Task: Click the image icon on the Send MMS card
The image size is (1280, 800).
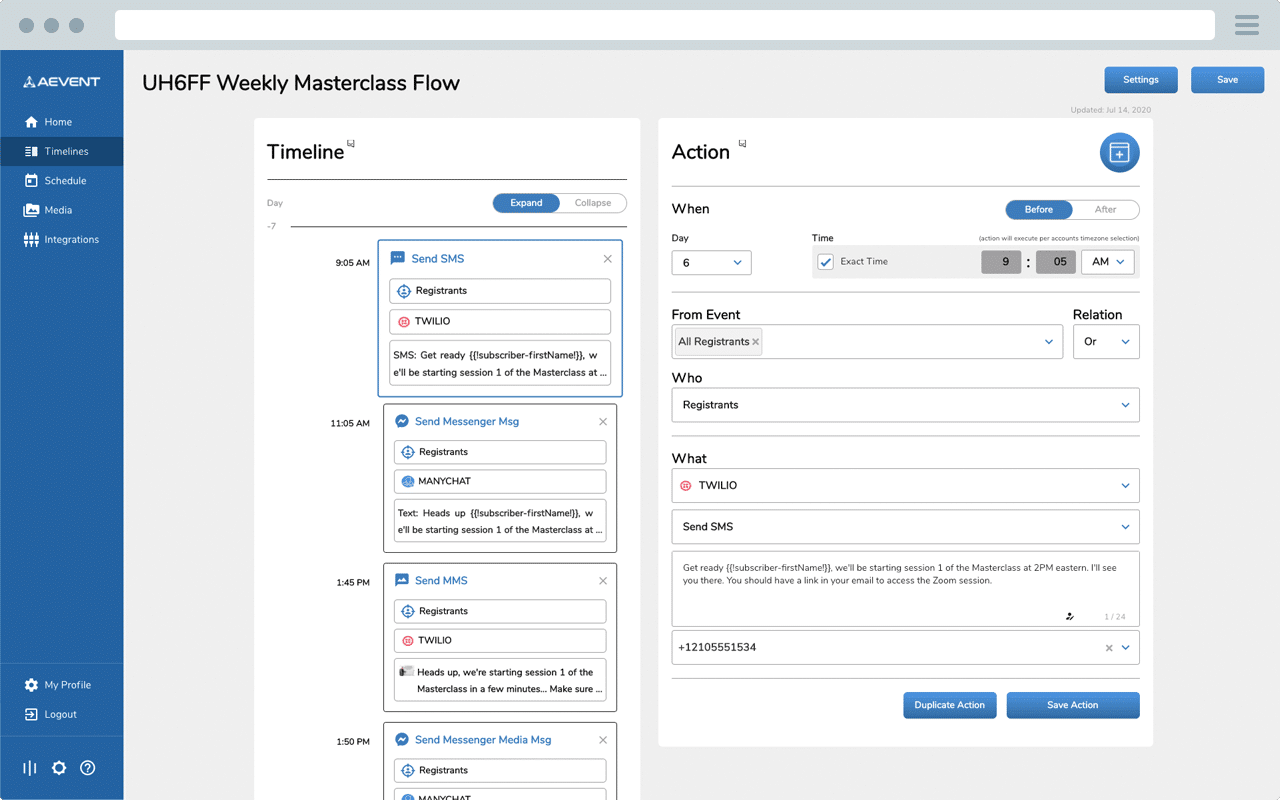Action: point(402,580)
